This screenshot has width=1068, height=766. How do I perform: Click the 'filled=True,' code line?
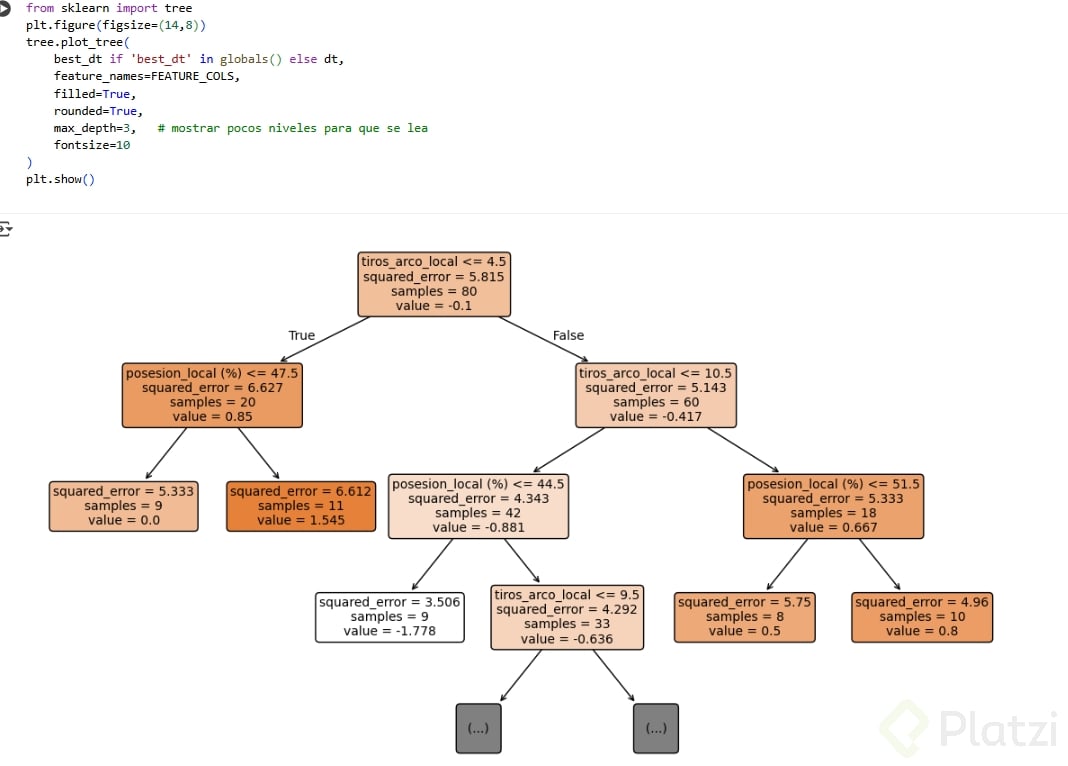95,94
